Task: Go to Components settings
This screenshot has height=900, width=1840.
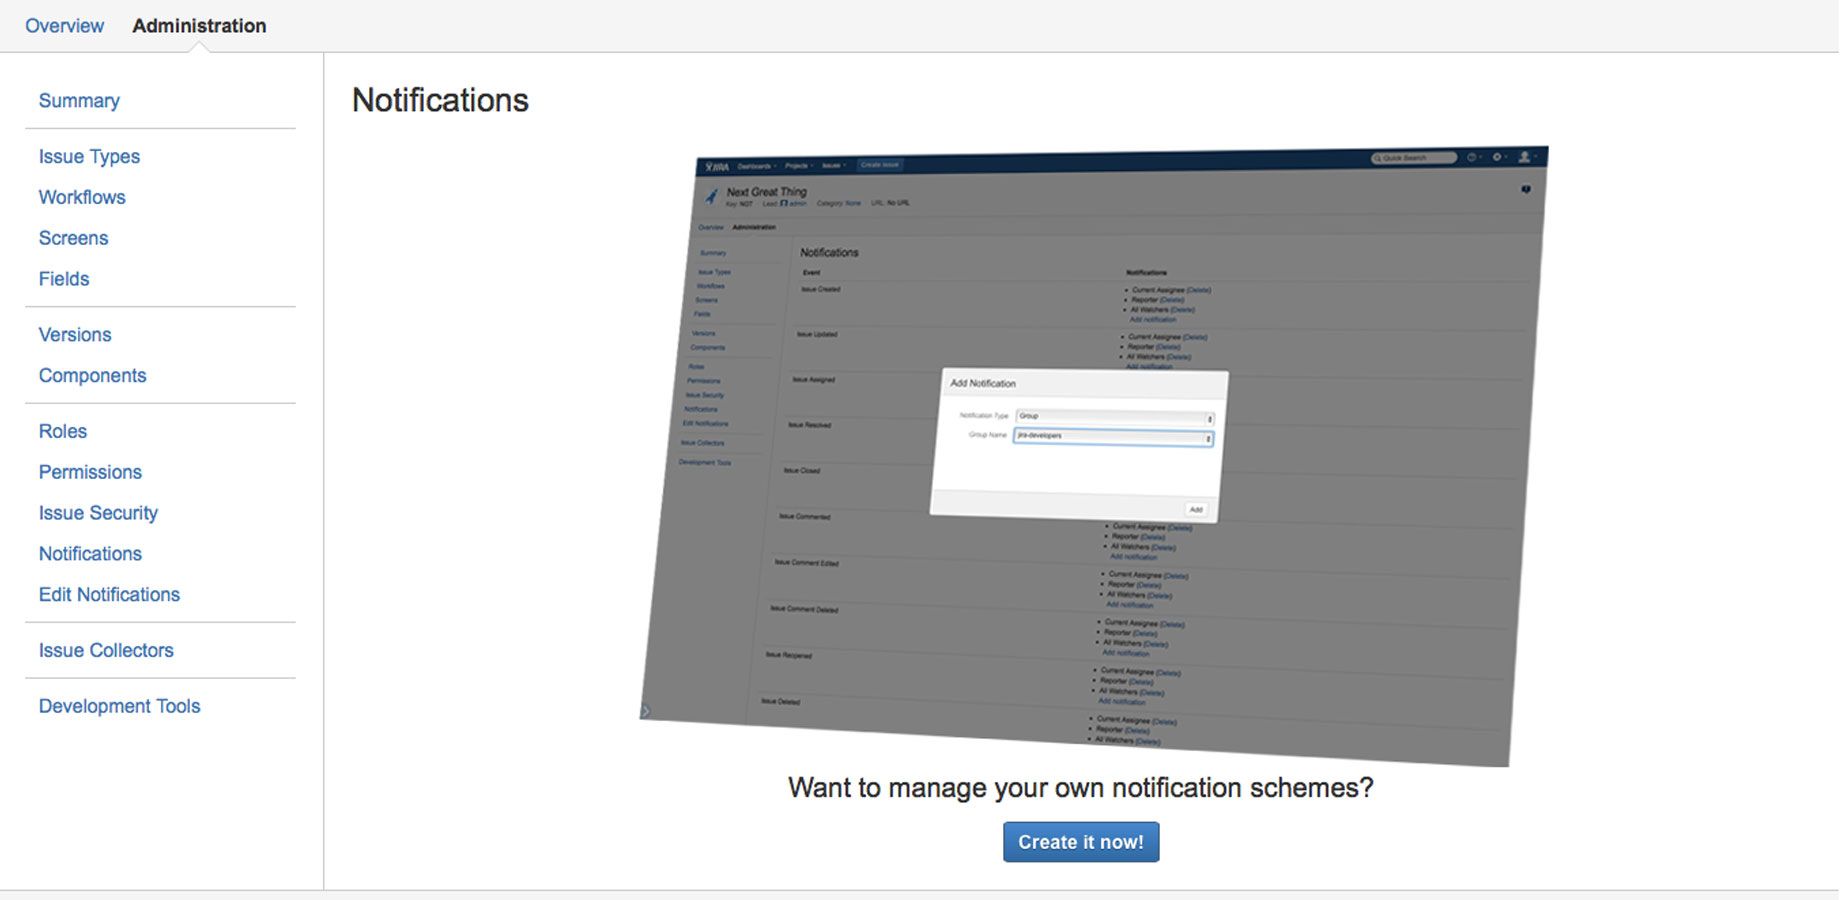Action: (92, 376)
